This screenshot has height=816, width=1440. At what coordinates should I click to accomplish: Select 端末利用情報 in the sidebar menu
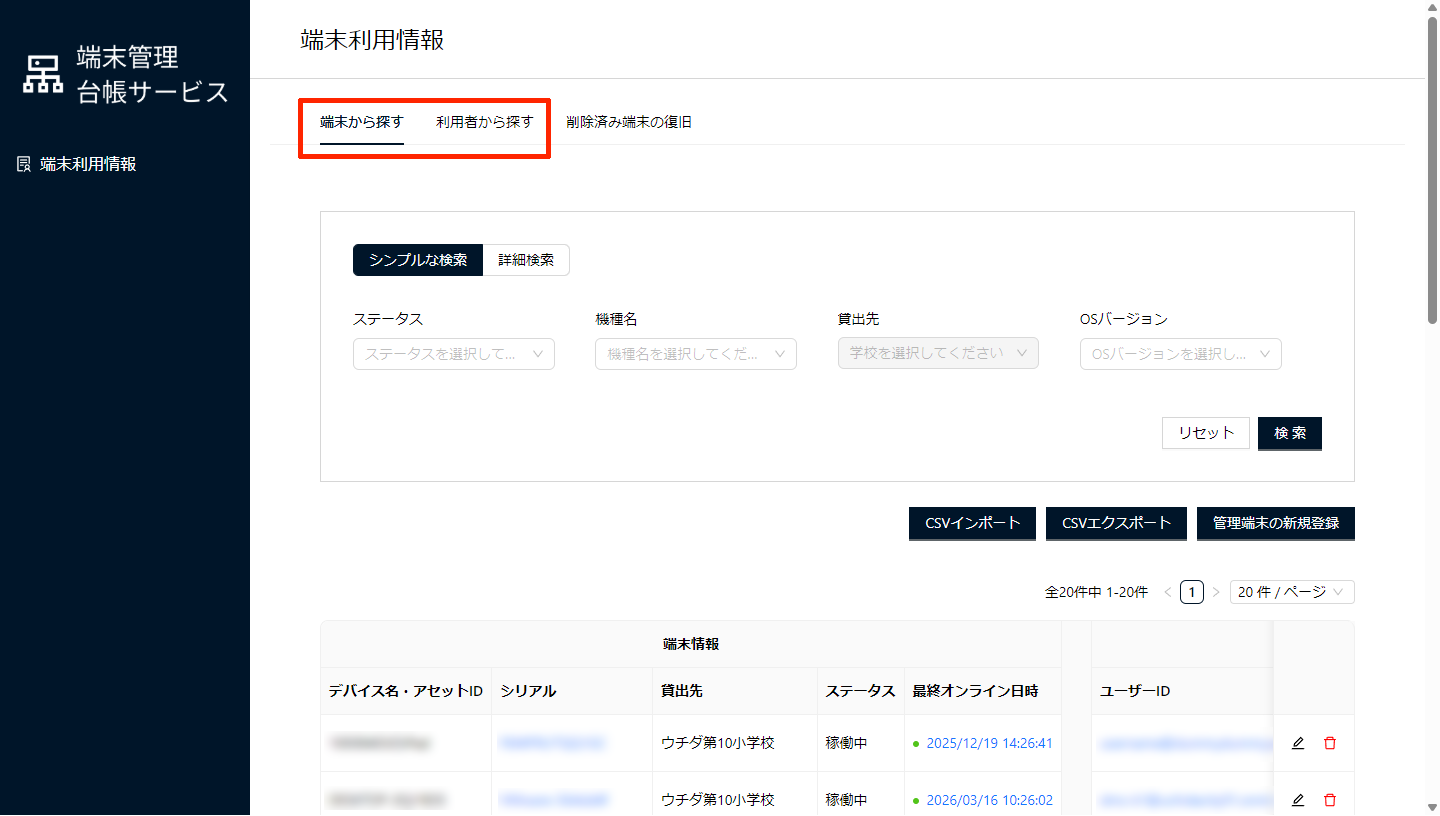88,164
